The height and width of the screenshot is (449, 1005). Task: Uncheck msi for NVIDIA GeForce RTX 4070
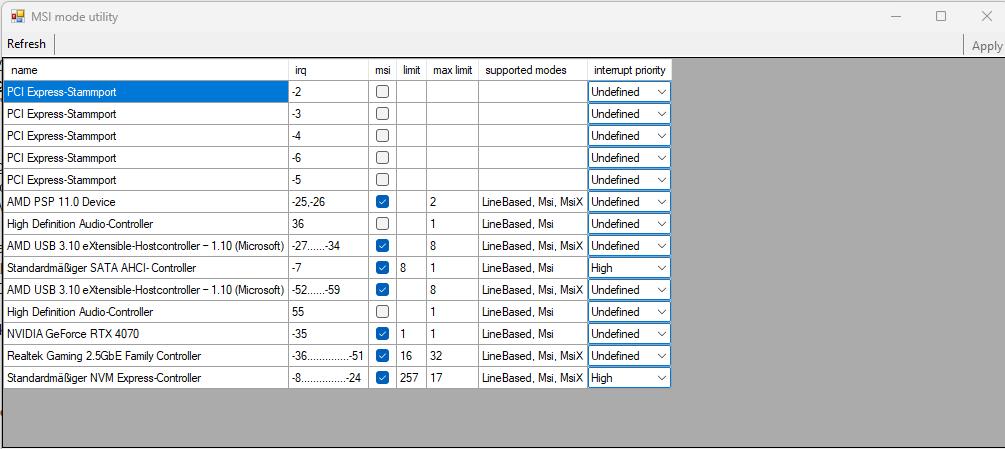point(382,334)
